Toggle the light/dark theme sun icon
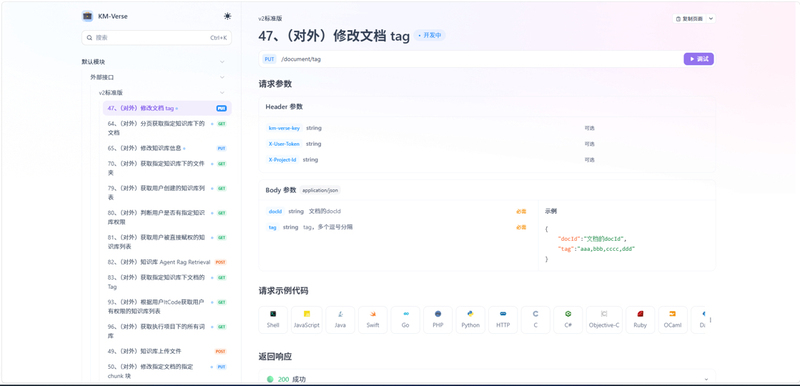This screenshot has height=386, width=800. point(227,16)
